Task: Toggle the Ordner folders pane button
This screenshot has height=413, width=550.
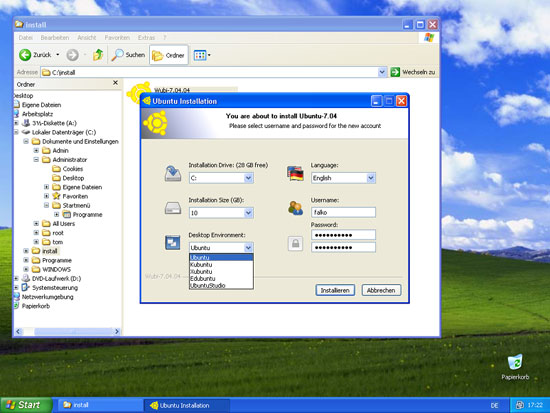Action: point(169,55)
